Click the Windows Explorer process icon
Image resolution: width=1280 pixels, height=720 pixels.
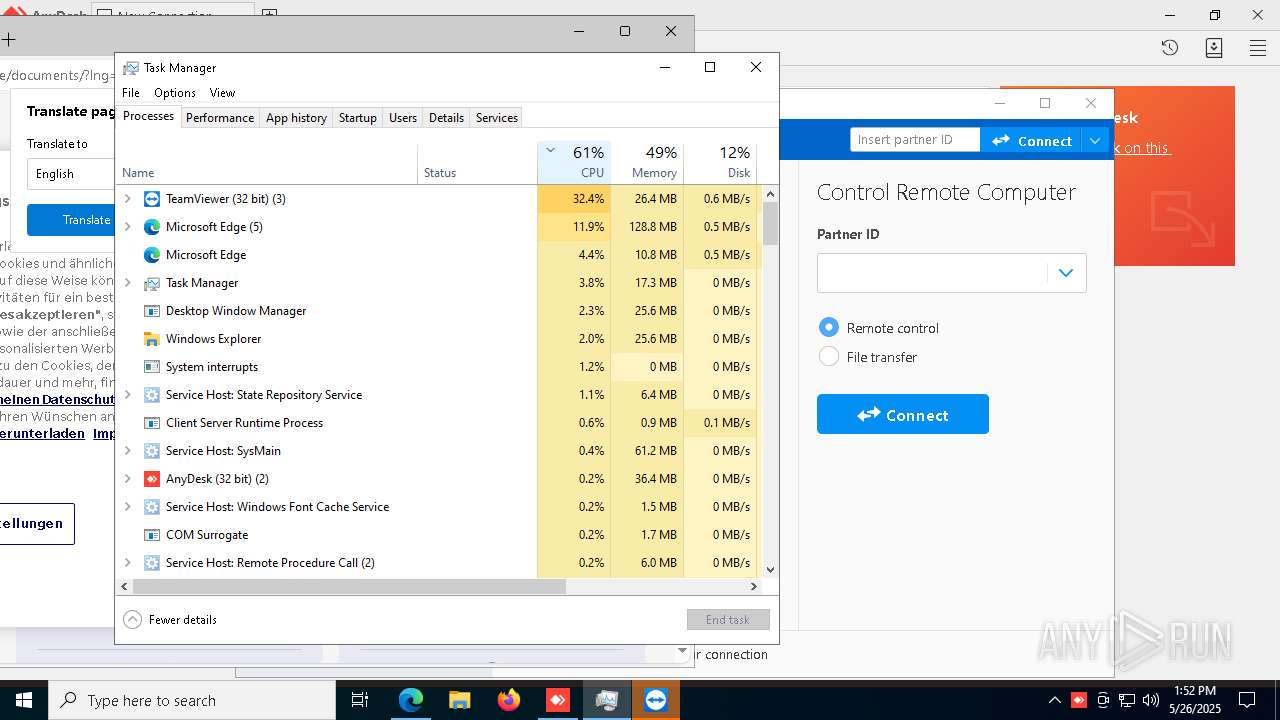[152, 339]
